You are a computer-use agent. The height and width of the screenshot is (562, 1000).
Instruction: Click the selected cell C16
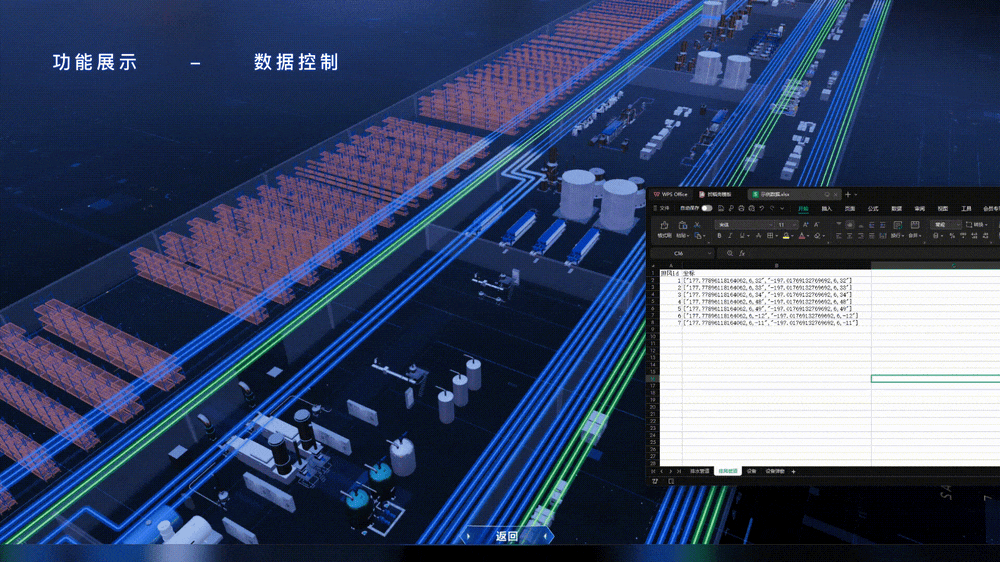pos(936,378)
